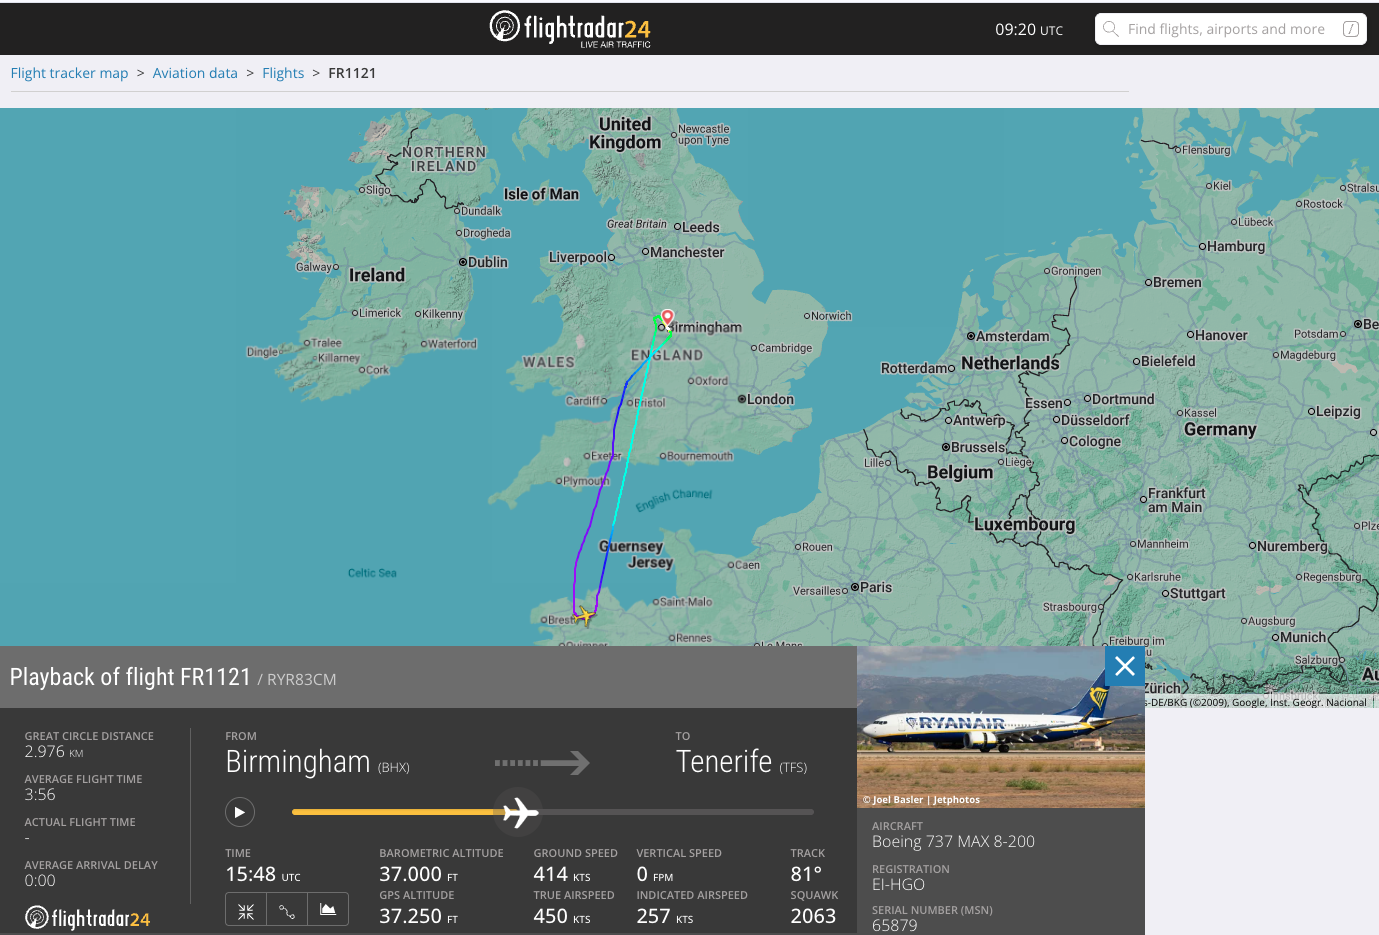
Task: Click the search magnifier icon
Action: (1110, 29)
